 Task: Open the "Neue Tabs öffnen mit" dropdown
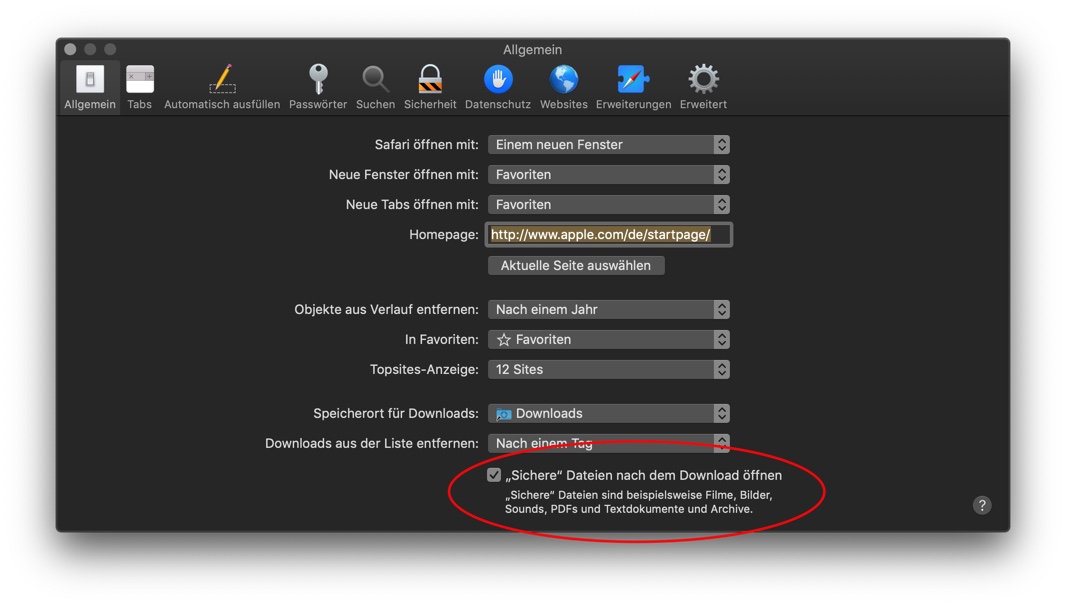[608, 205]
